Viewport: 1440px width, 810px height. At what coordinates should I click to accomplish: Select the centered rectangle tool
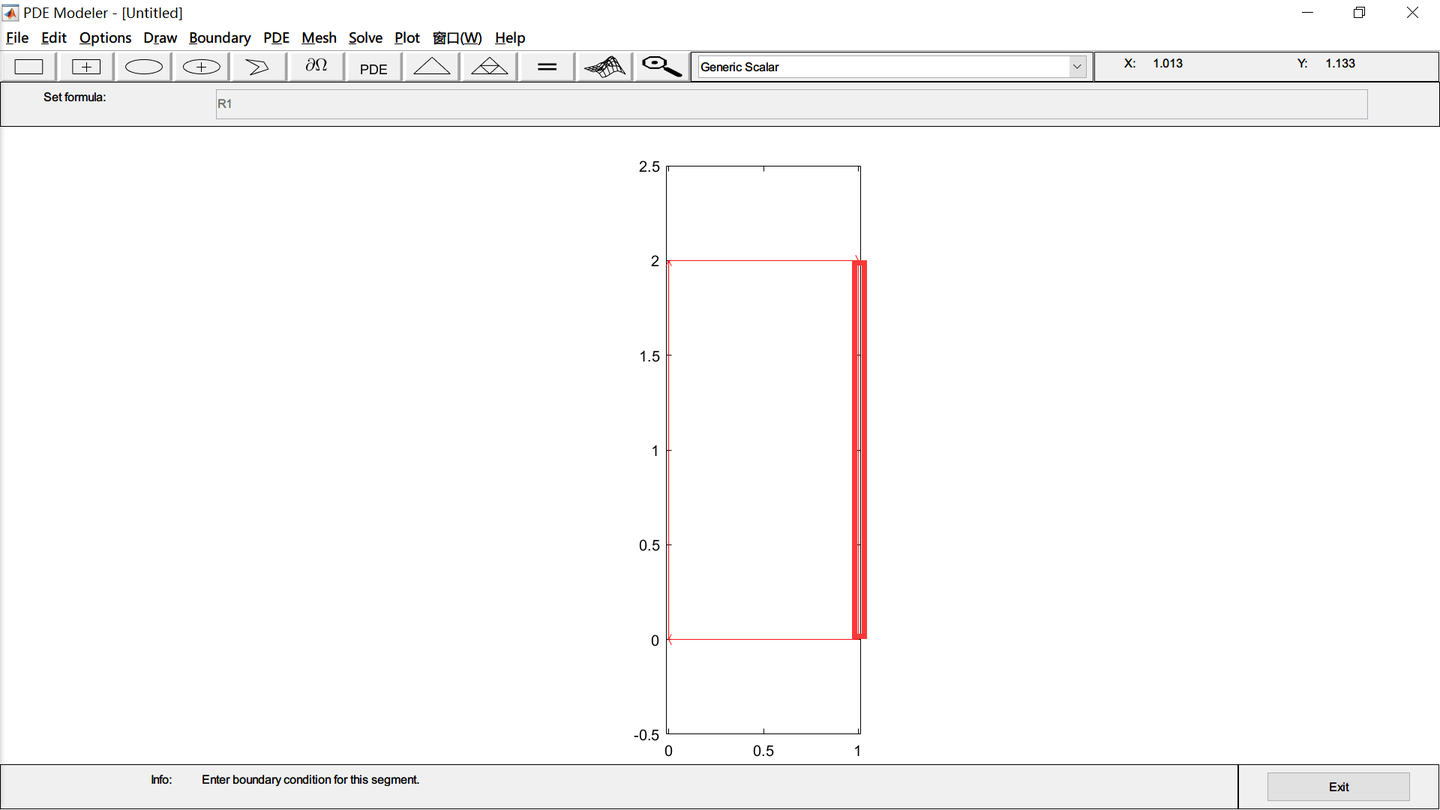pyautogui.click(x=85, y=66)
